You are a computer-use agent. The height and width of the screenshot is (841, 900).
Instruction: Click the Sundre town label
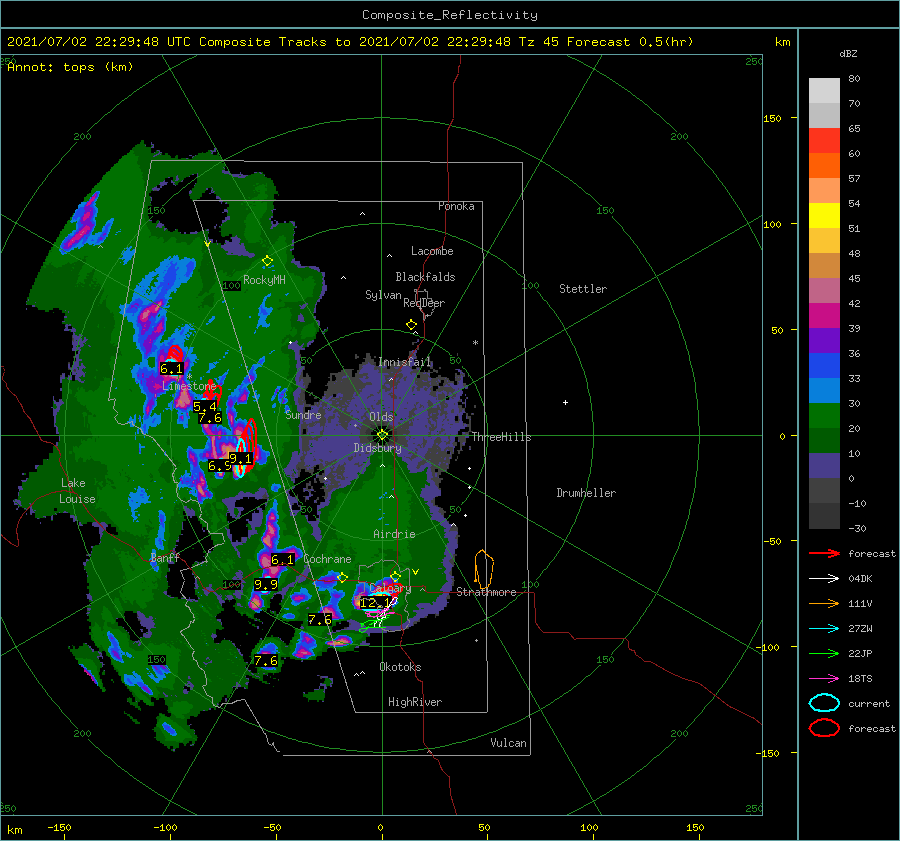pyautogui.click(x=303, y=414)
